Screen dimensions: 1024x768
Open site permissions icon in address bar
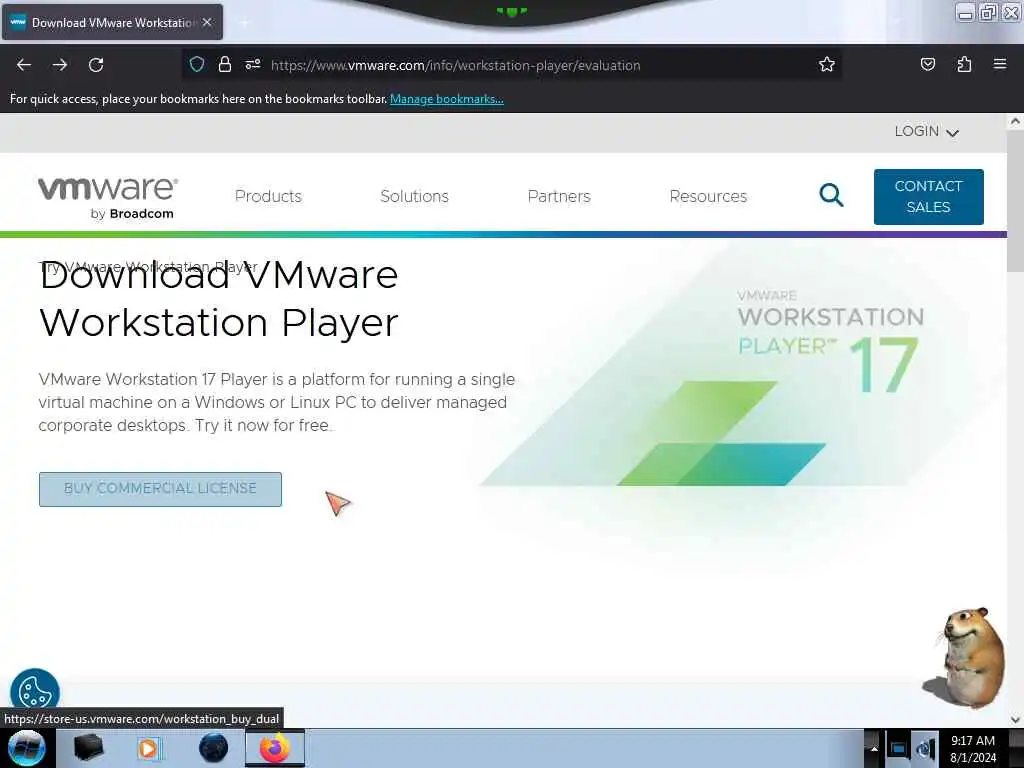pos(253,65)
